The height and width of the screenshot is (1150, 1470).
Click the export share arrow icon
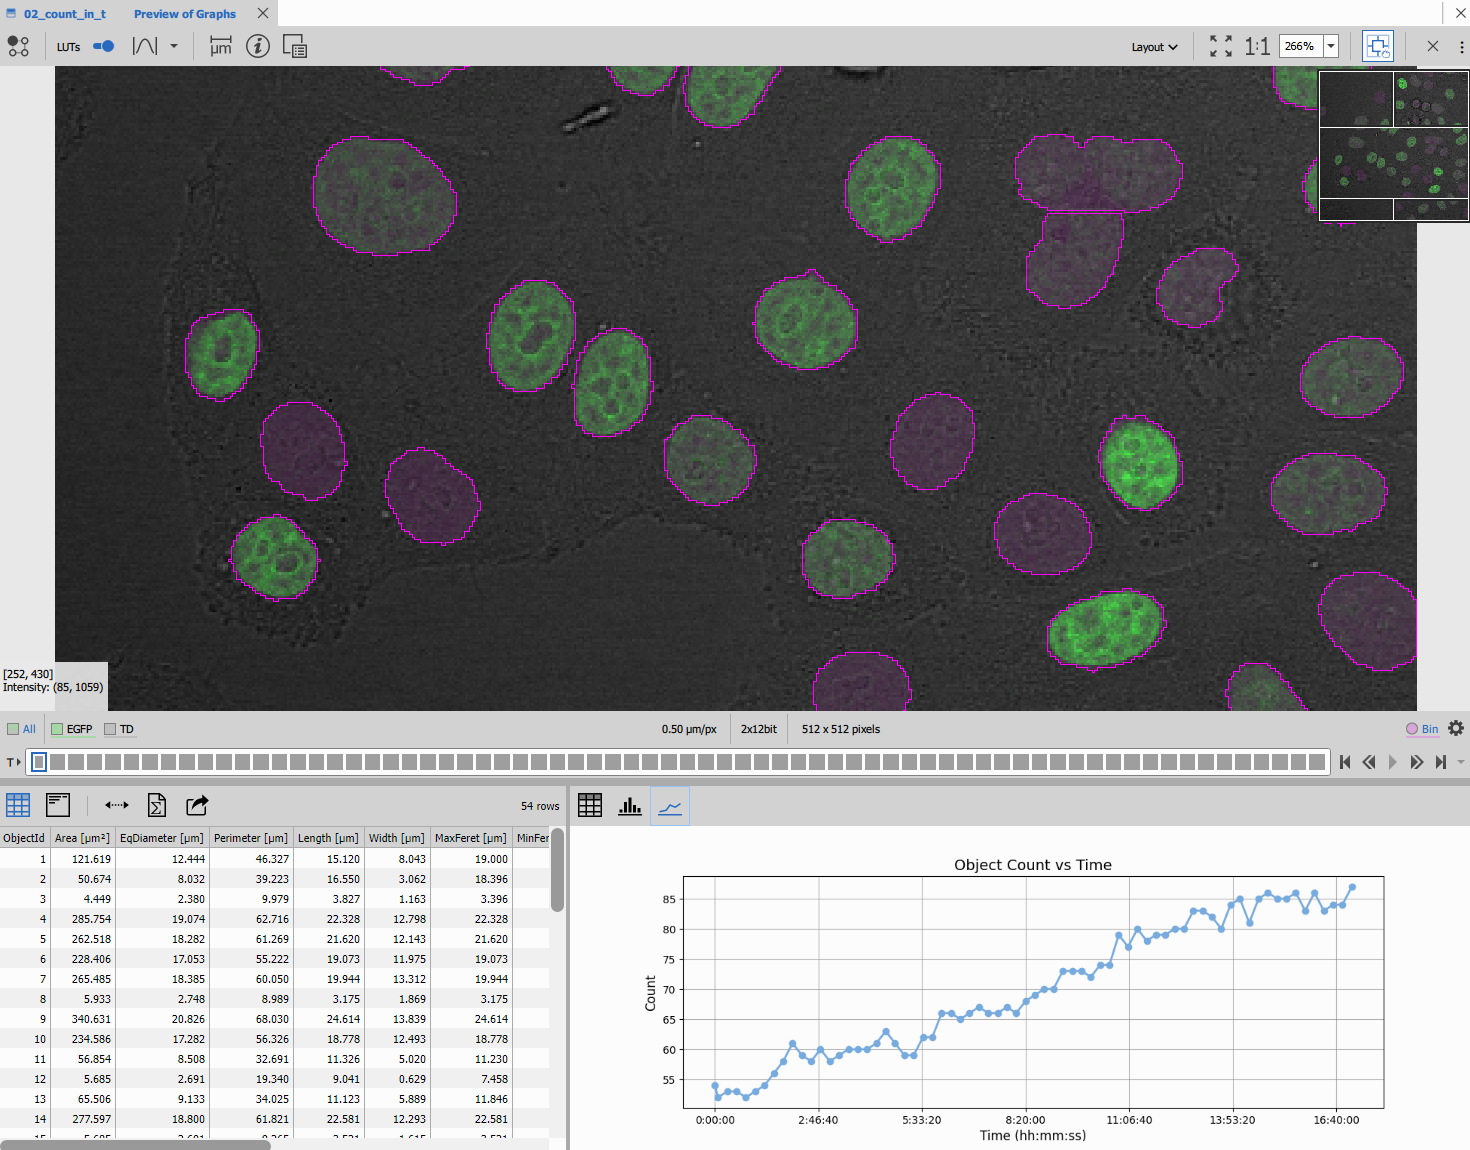pyautogui.click(x=197, y=805)
